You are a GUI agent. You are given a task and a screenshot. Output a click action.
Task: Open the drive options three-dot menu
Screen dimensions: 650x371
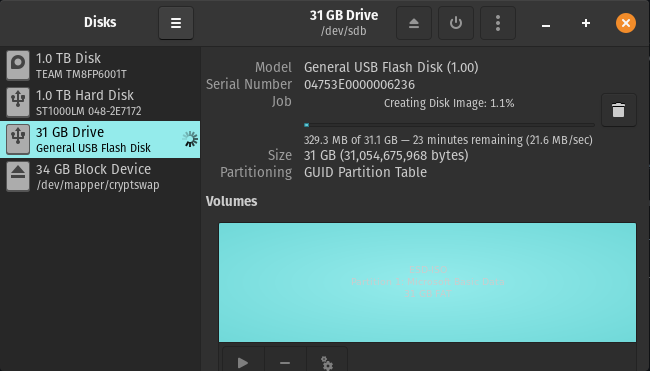point(498,23)
